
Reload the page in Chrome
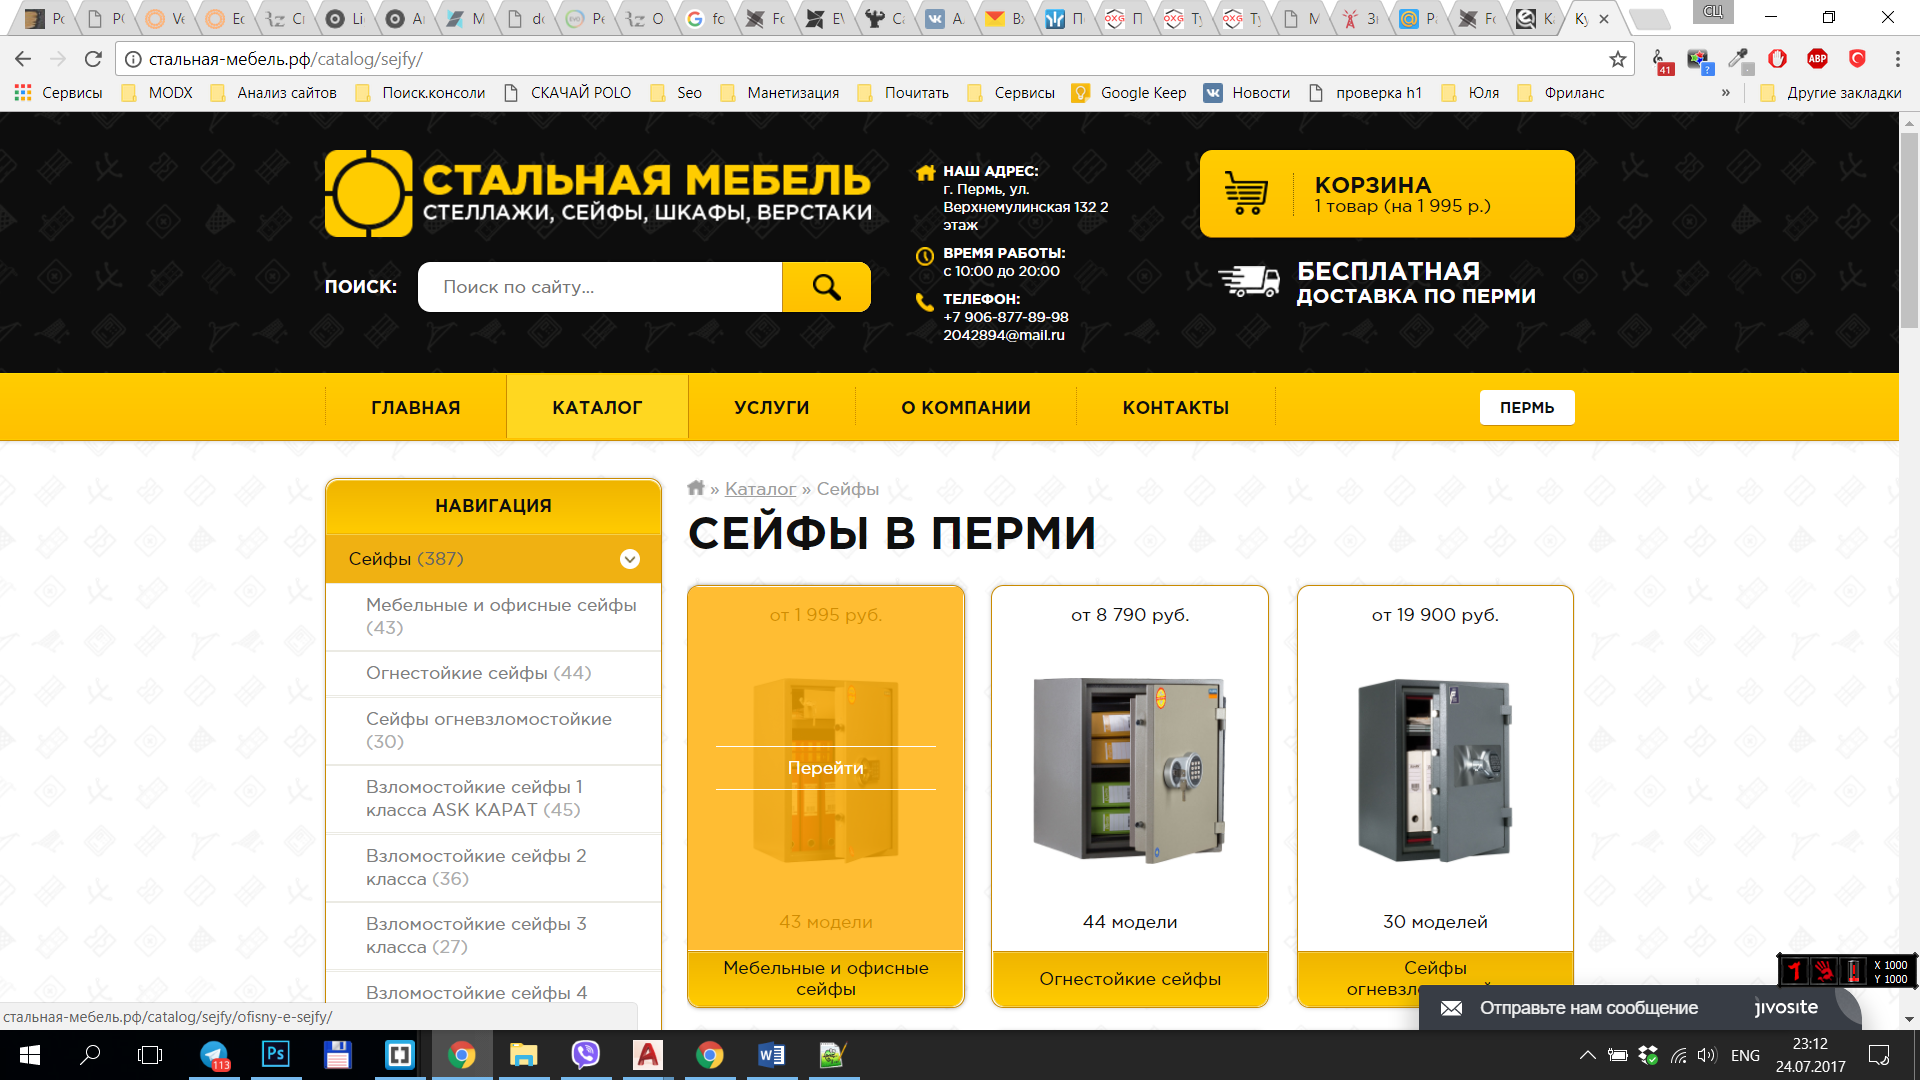pos(93,59)
